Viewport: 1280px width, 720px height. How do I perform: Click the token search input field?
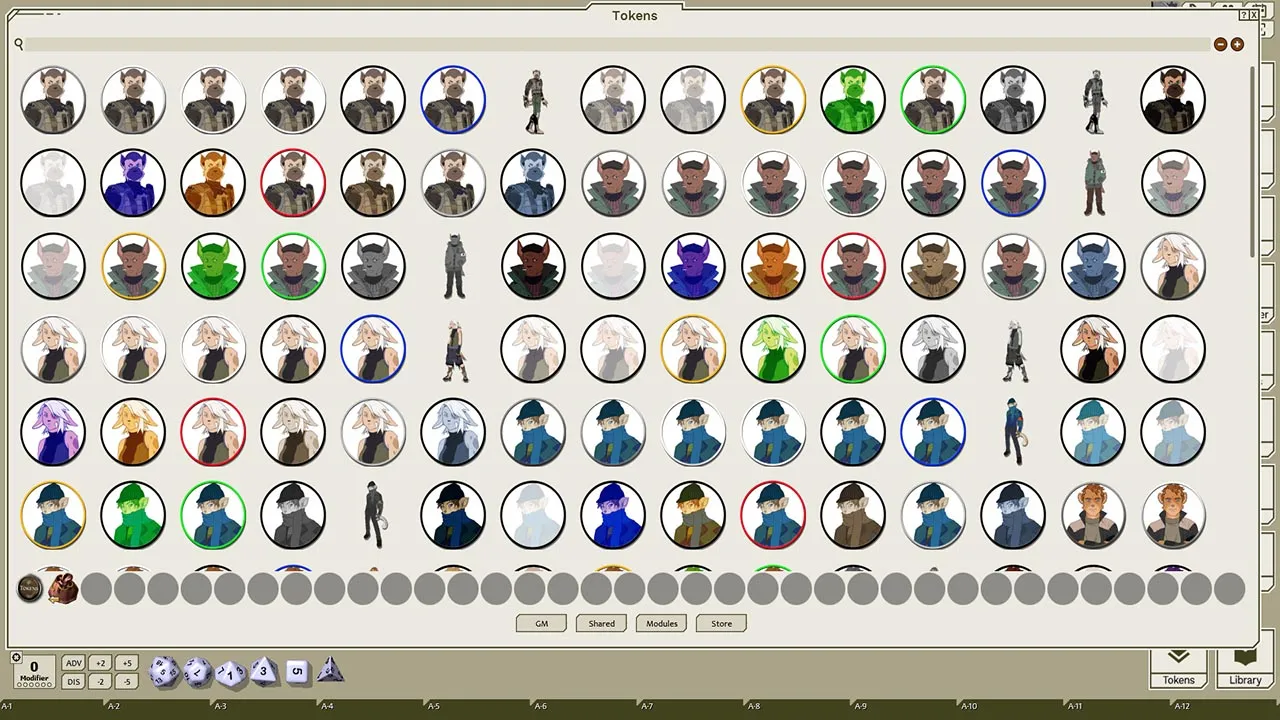click(x=617, y=44)
